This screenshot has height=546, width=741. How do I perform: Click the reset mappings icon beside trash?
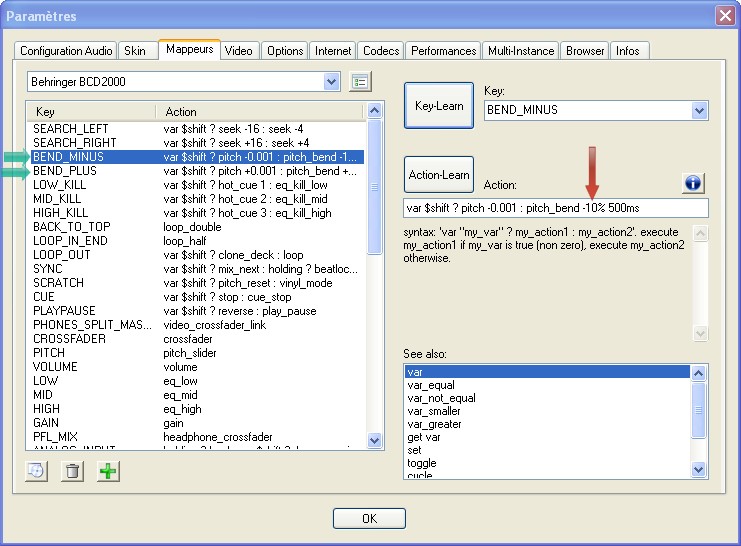[x=37, y=471]
